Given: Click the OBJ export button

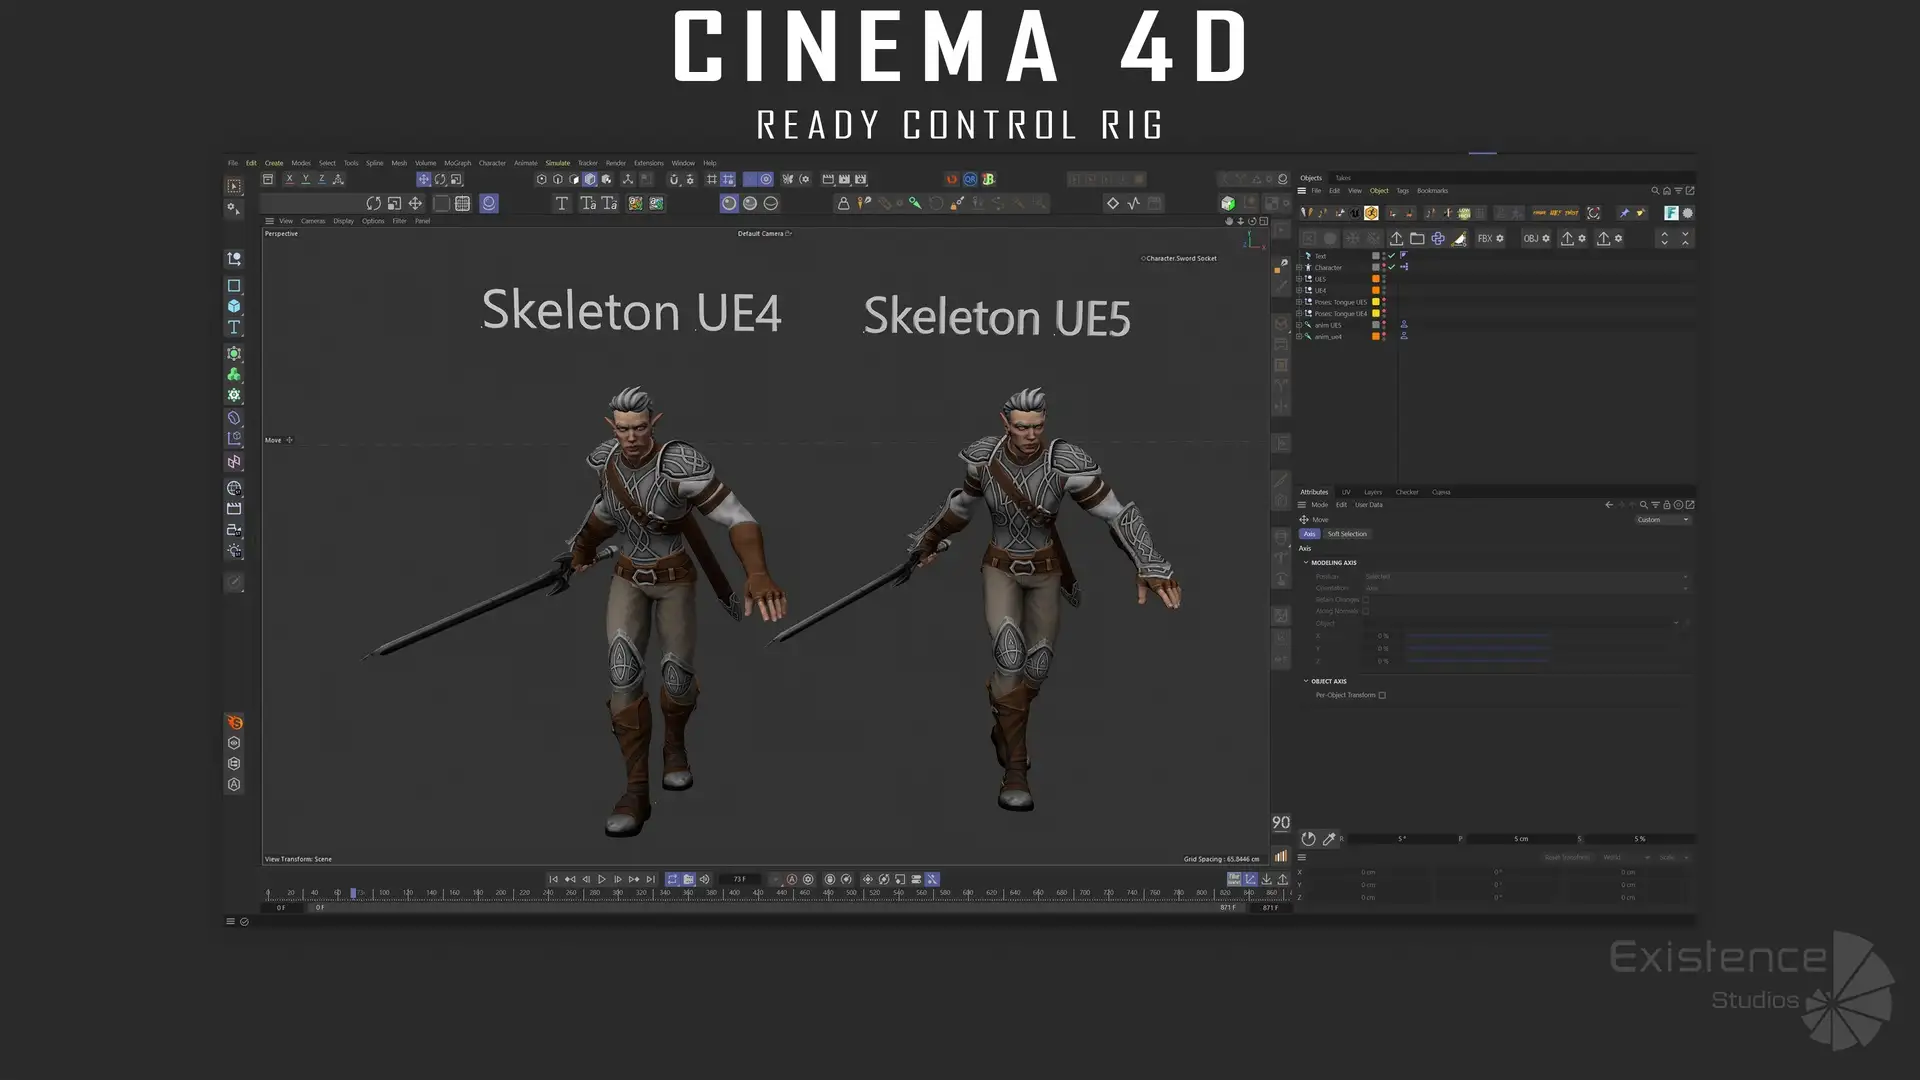Looking at the screenshot, I should 1531,239.
